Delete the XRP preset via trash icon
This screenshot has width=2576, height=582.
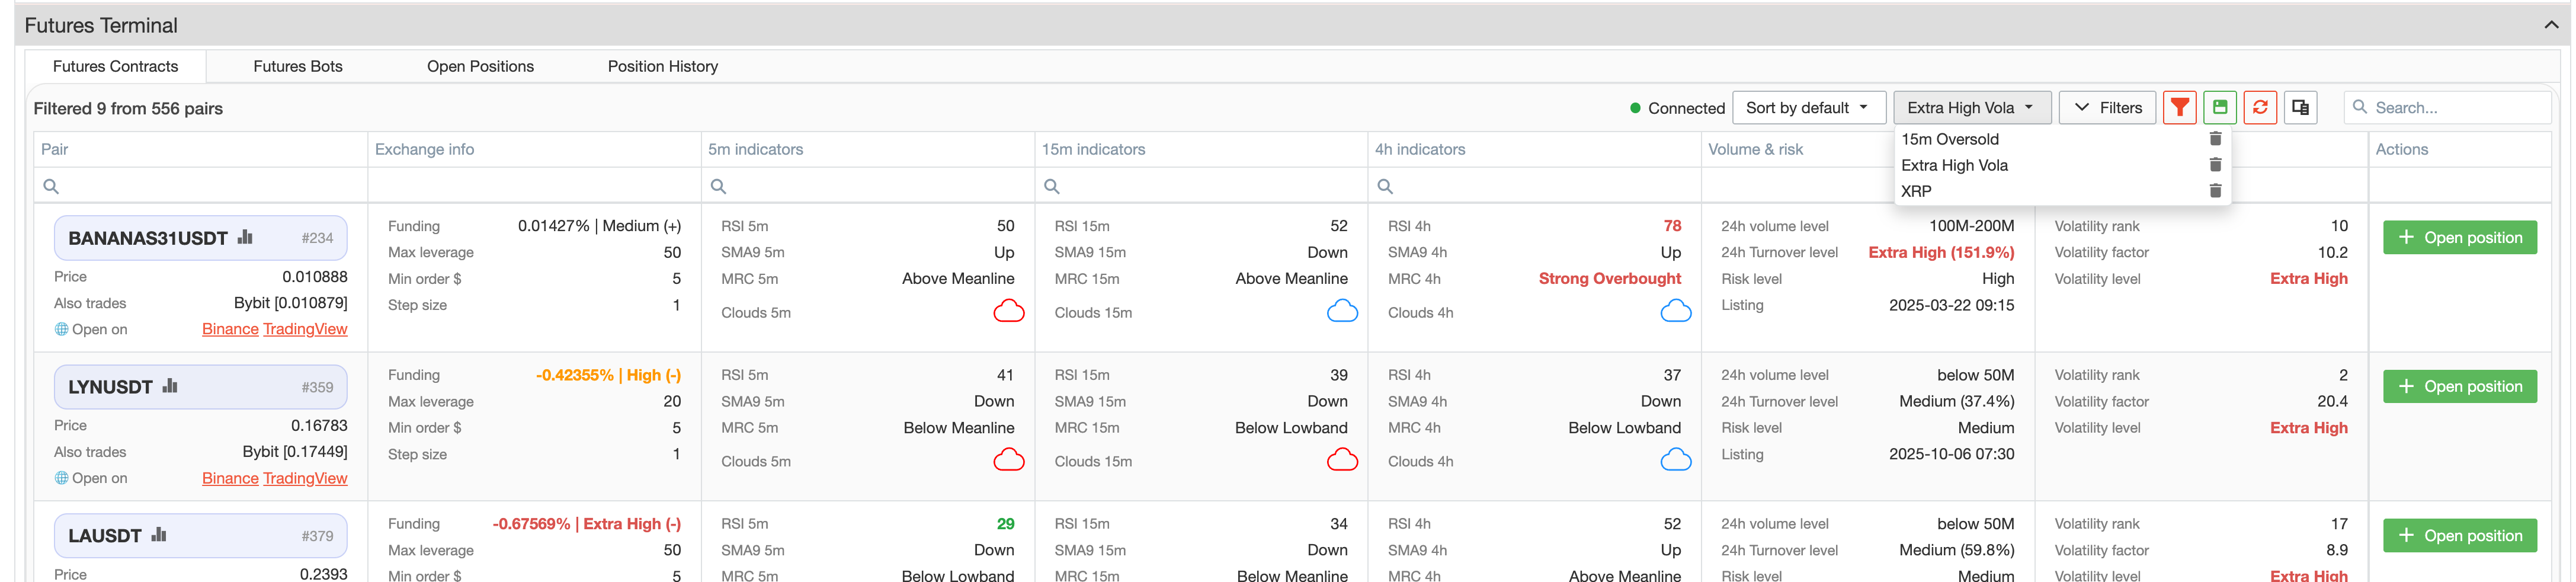pos(2215,191)
